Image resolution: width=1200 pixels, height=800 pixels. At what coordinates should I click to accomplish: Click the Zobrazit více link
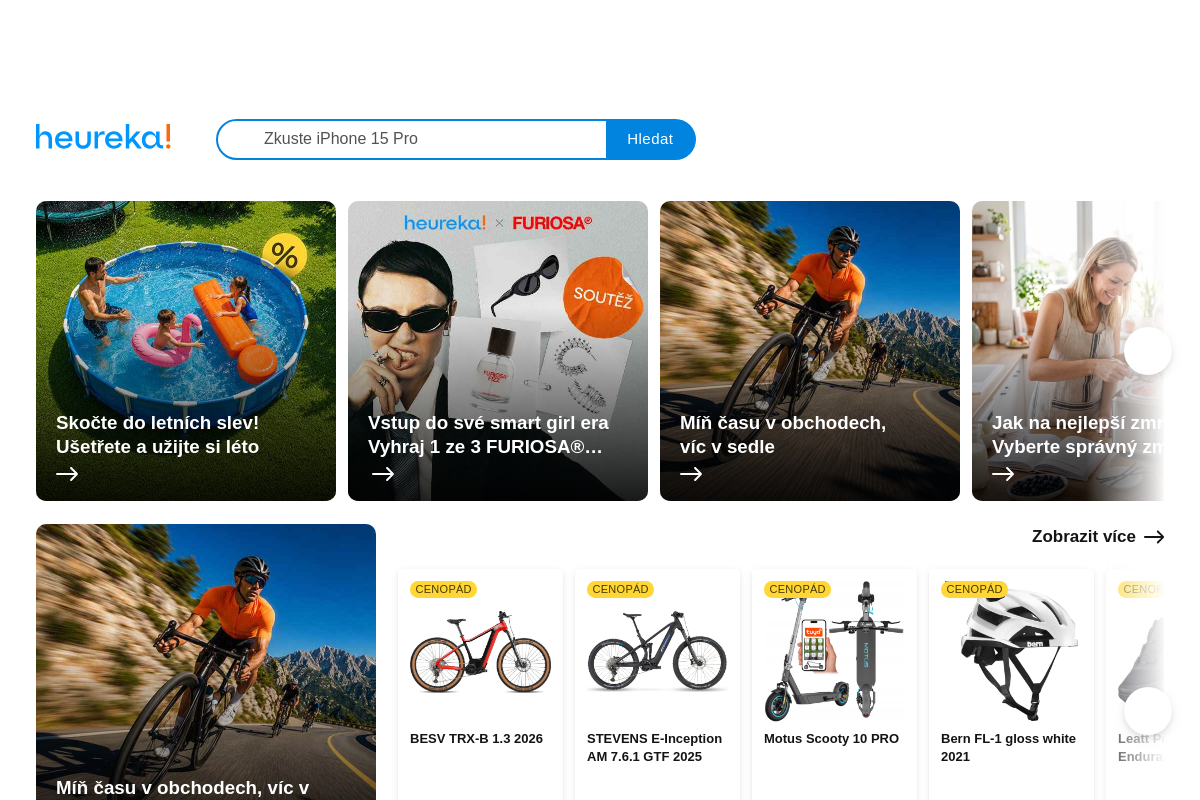pyautogui.click(x=1084, y=537)
